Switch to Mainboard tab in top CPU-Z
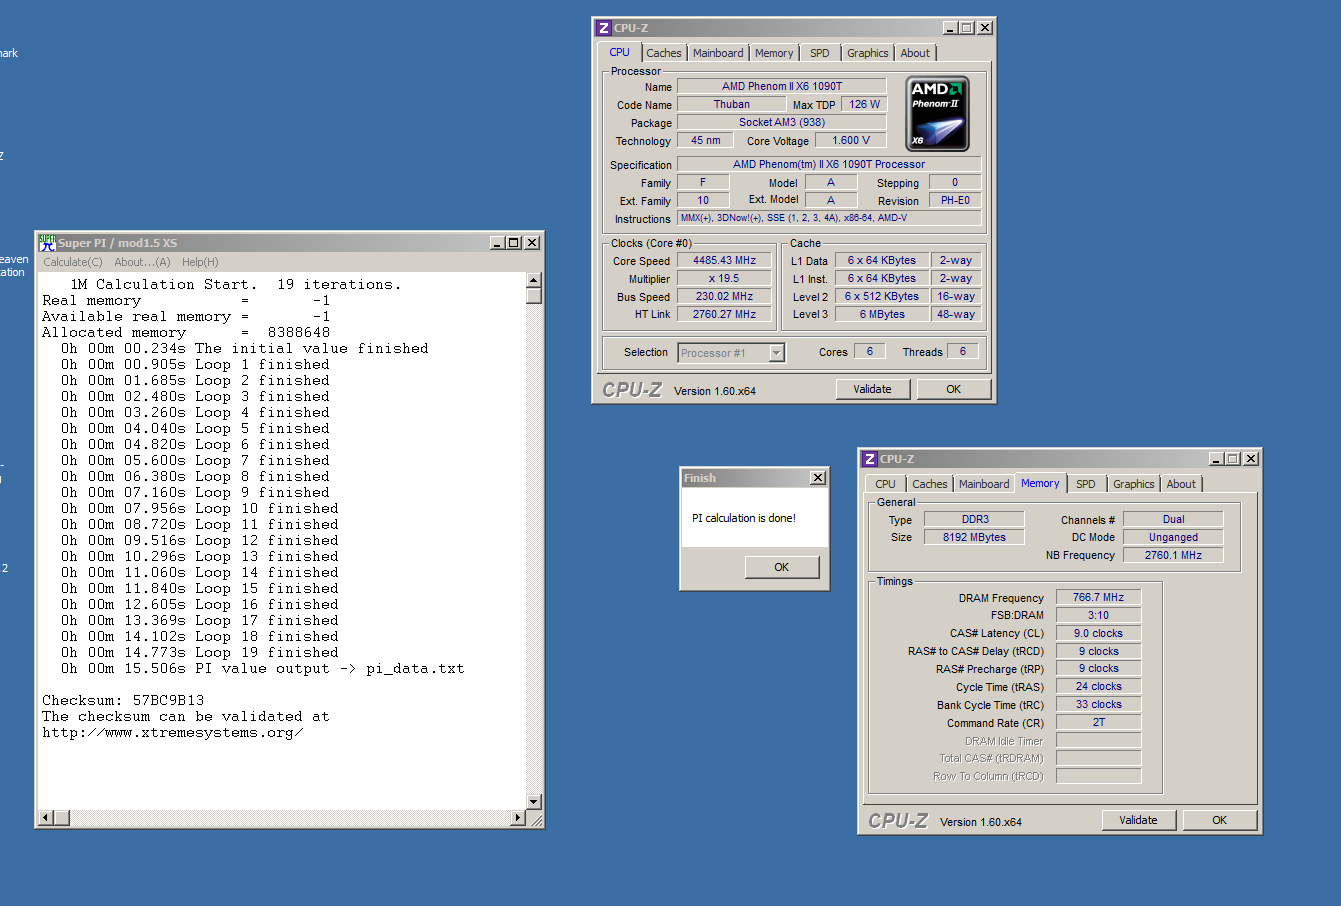Viewport: 1341px width, 906px height. pyautogui.click(x=718, y=53)
